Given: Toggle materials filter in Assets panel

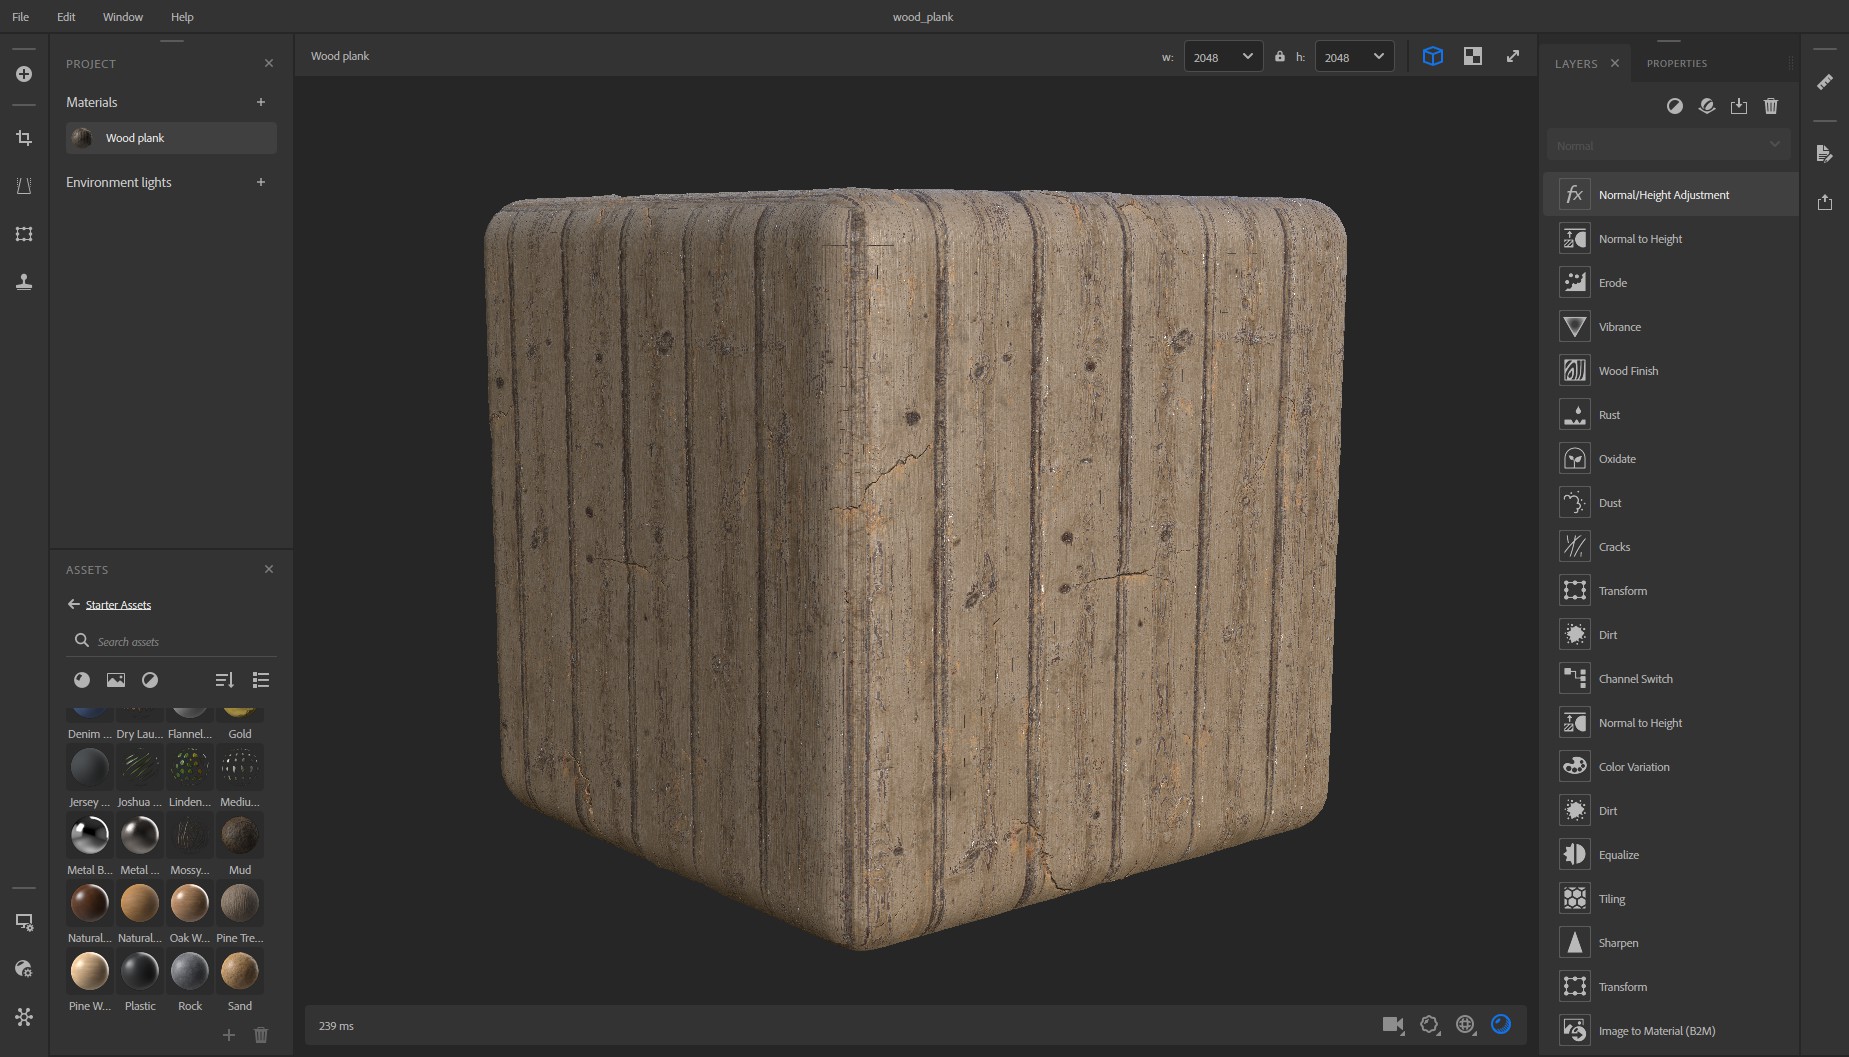Looking at the screenshot, I should 82,680.
